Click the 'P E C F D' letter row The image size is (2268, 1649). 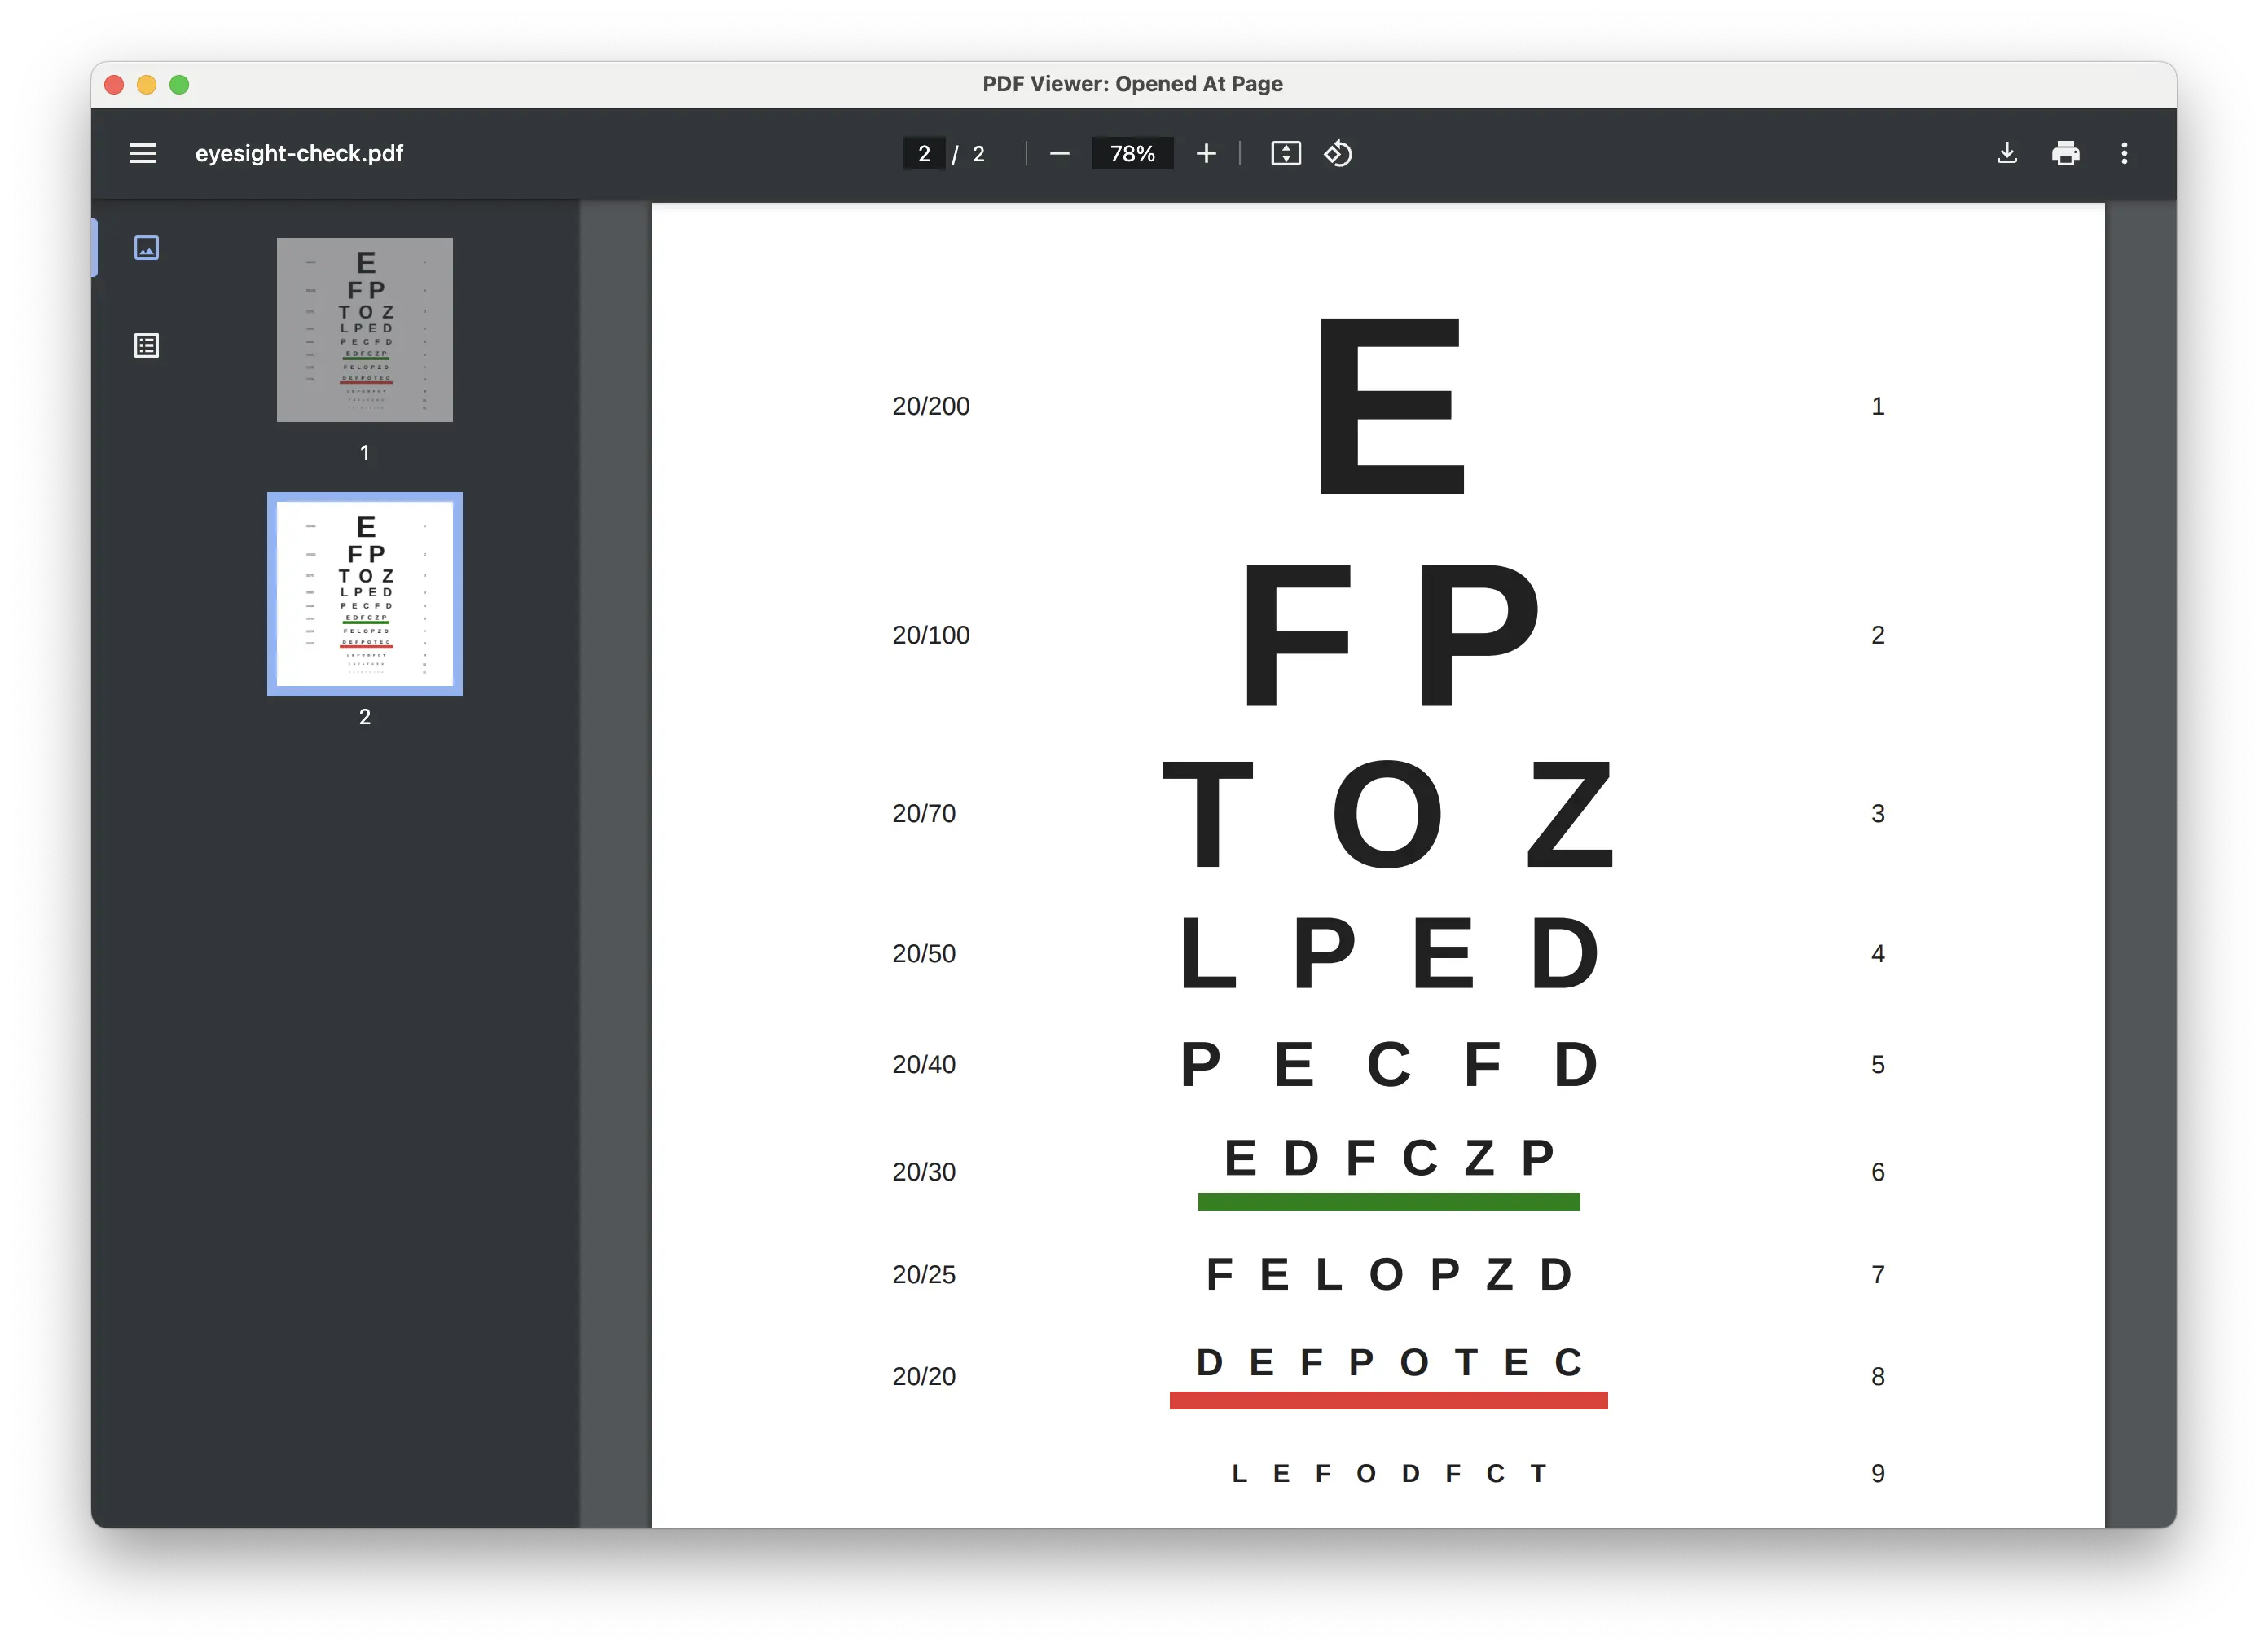[x=1389, y=1064]
